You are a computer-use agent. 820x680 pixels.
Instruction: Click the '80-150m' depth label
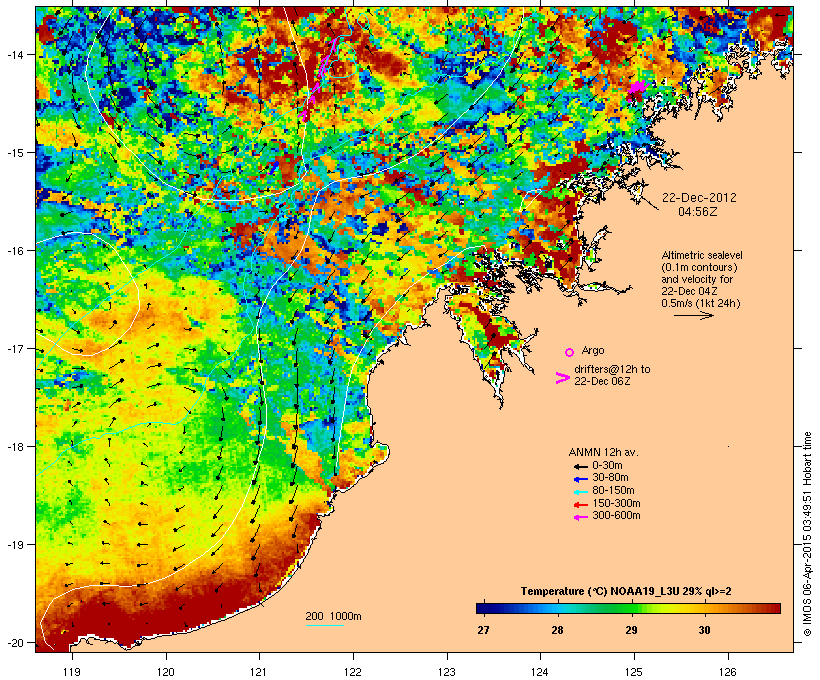pyautogui.click(x=613, y=491)
